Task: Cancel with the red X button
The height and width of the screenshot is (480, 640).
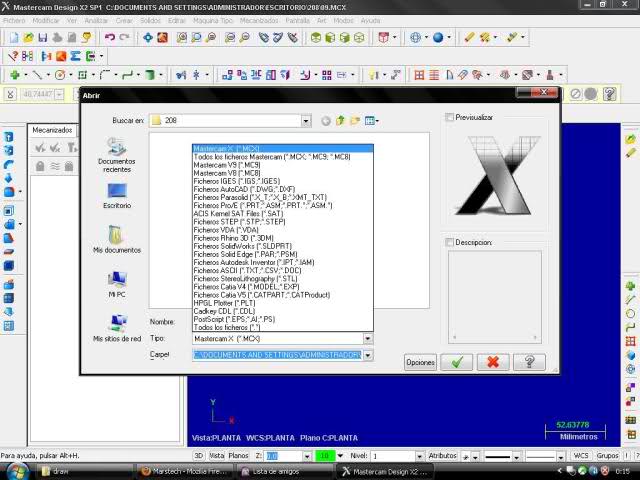Action: (493, 362)
